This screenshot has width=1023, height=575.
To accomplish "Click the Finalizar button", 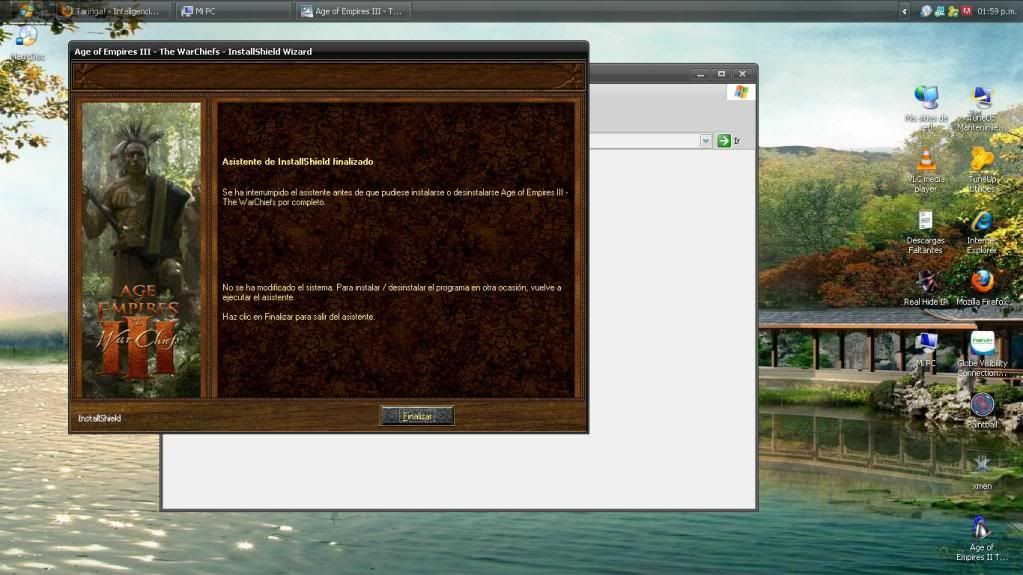I will [417, 416].
